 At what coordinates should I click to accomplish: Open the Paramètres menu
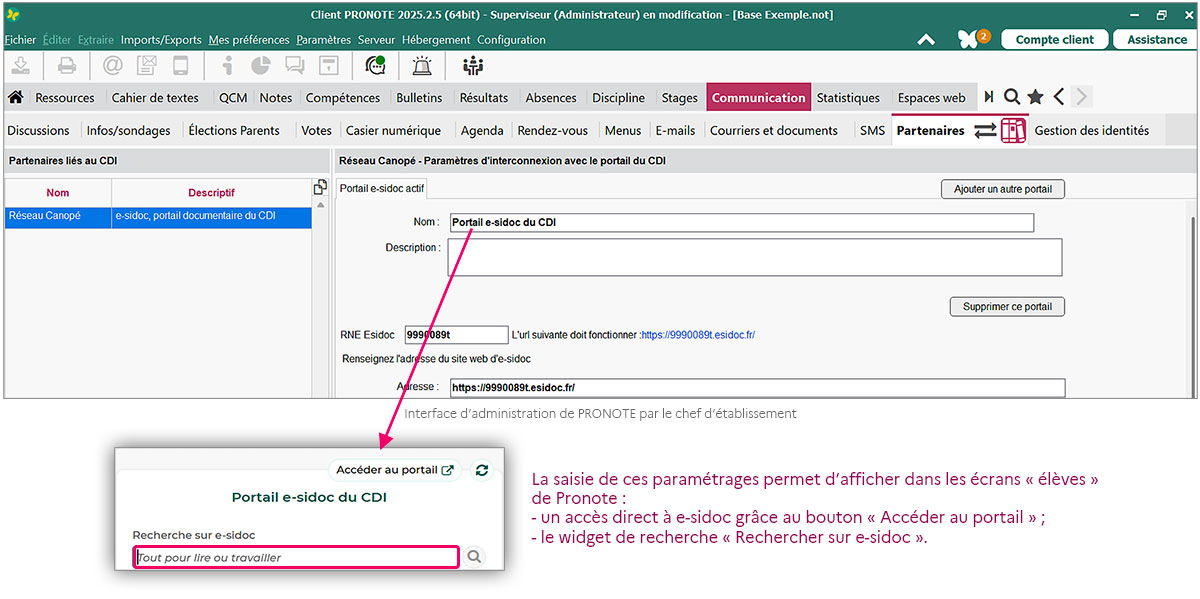coord(324,40)
